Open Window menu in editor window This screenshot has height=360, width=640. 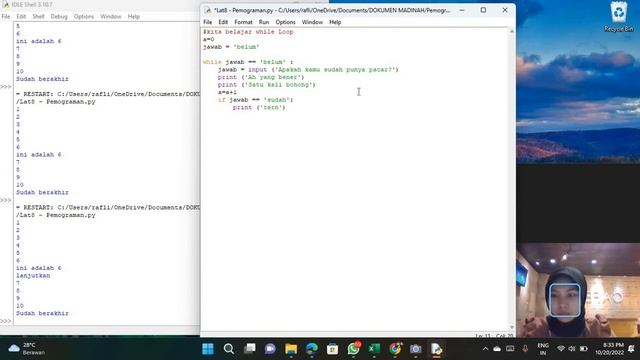[312, 22]
